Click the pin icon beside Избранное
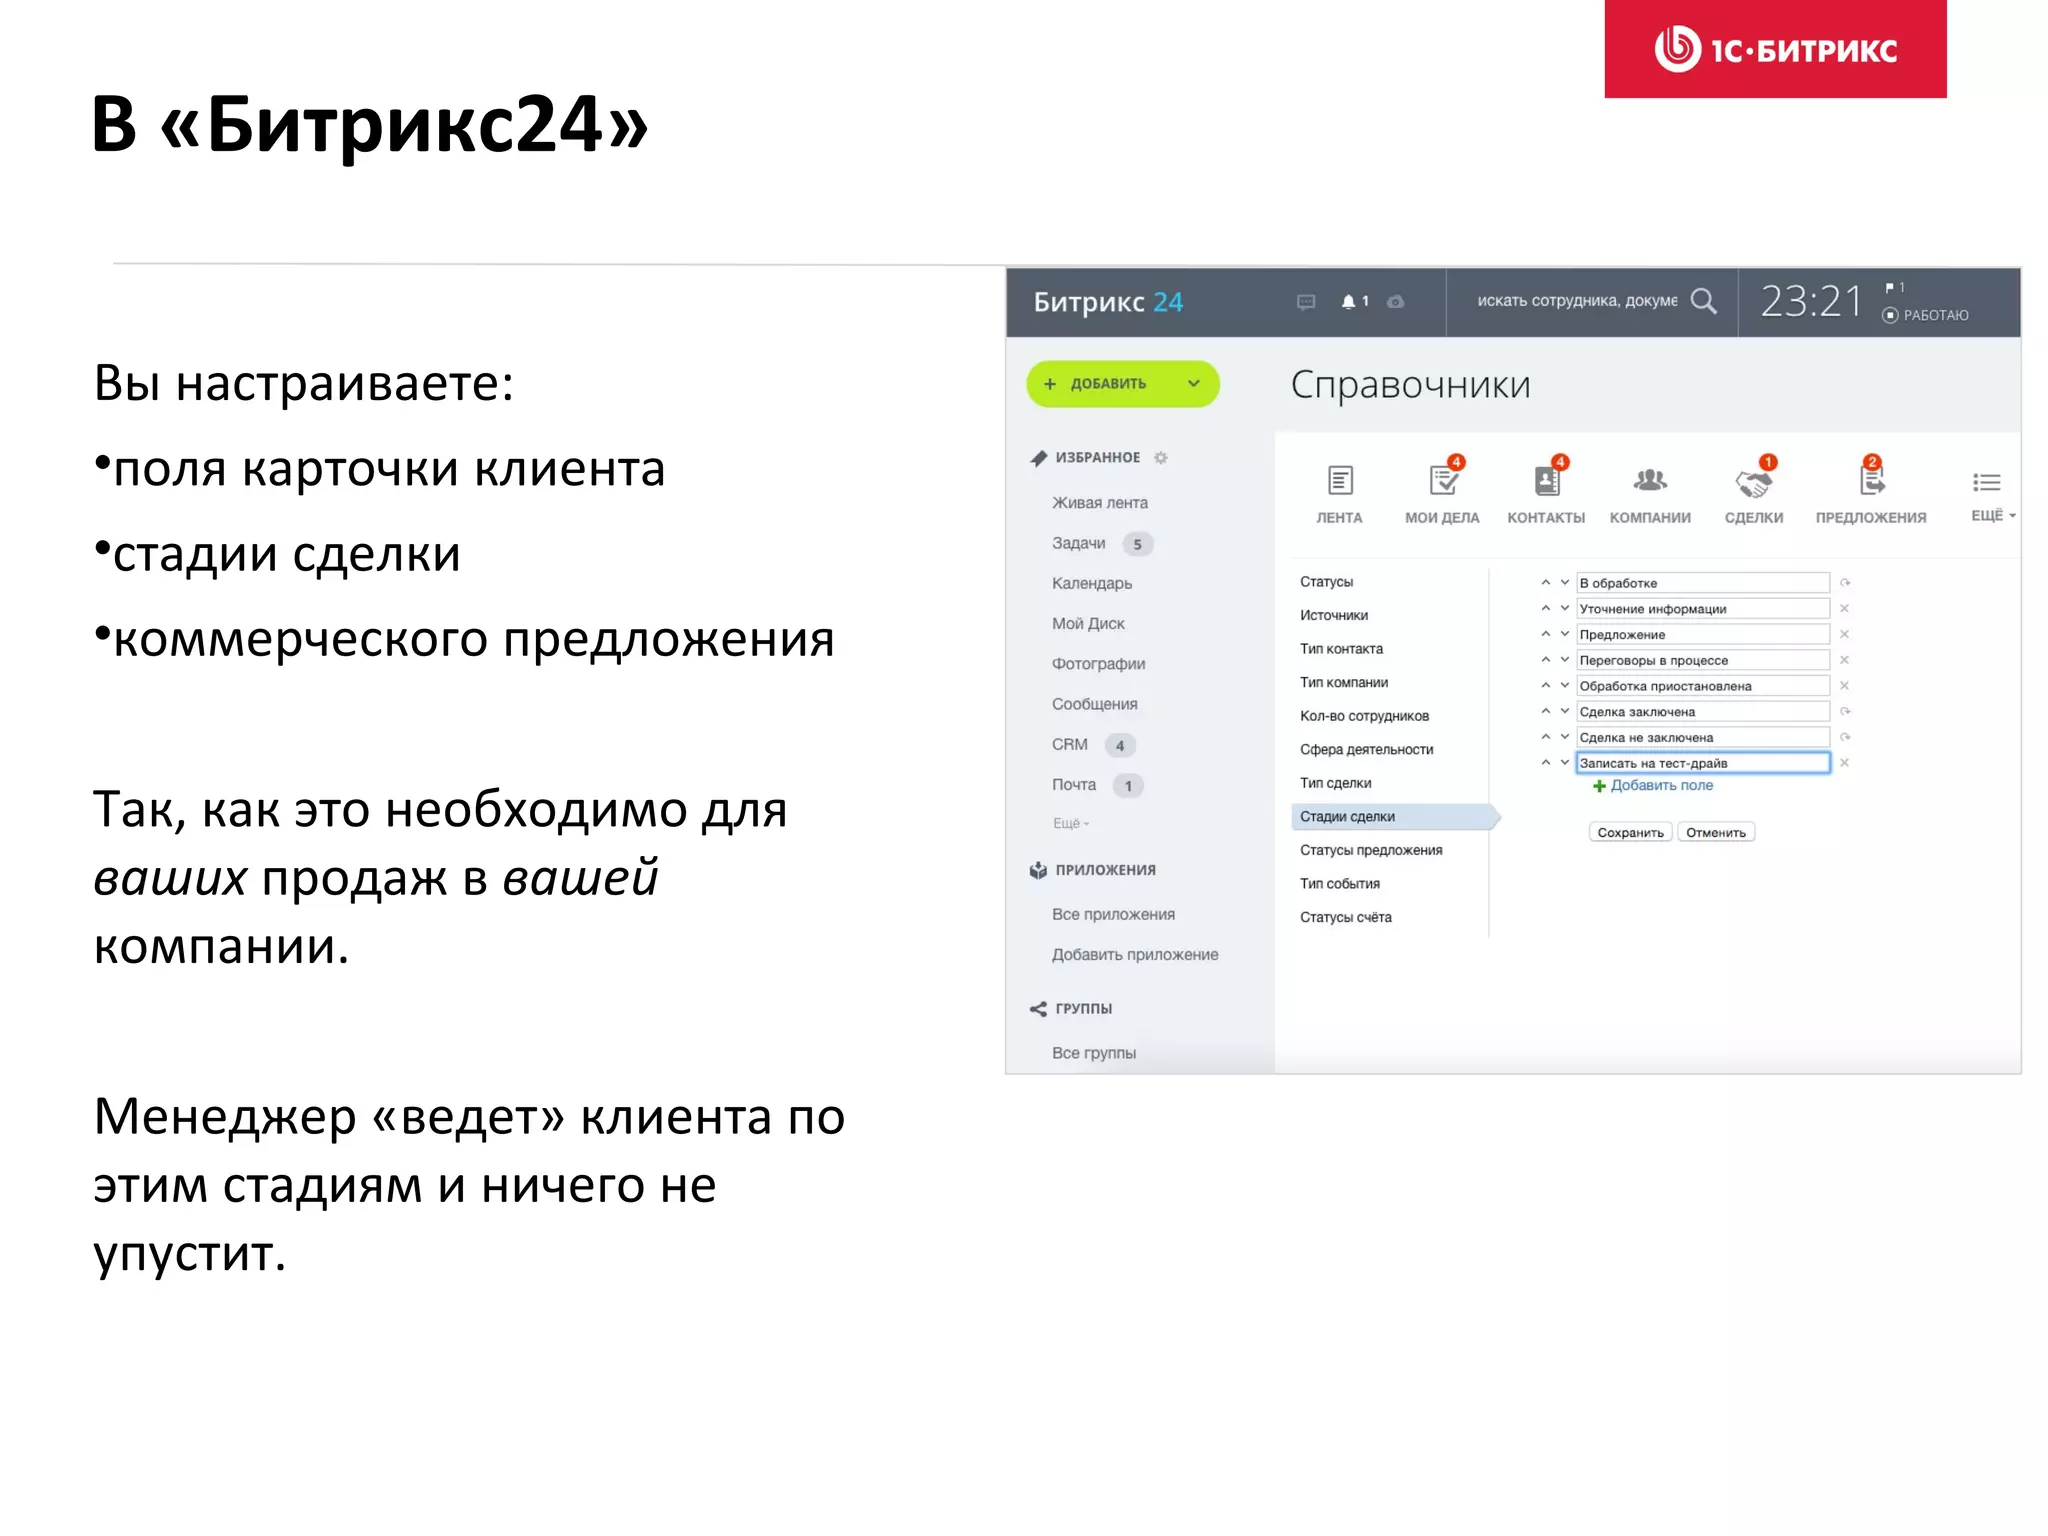The width and height of the screenshot is (2048, 1536). pyautogui.click(x=1039, y=458)
